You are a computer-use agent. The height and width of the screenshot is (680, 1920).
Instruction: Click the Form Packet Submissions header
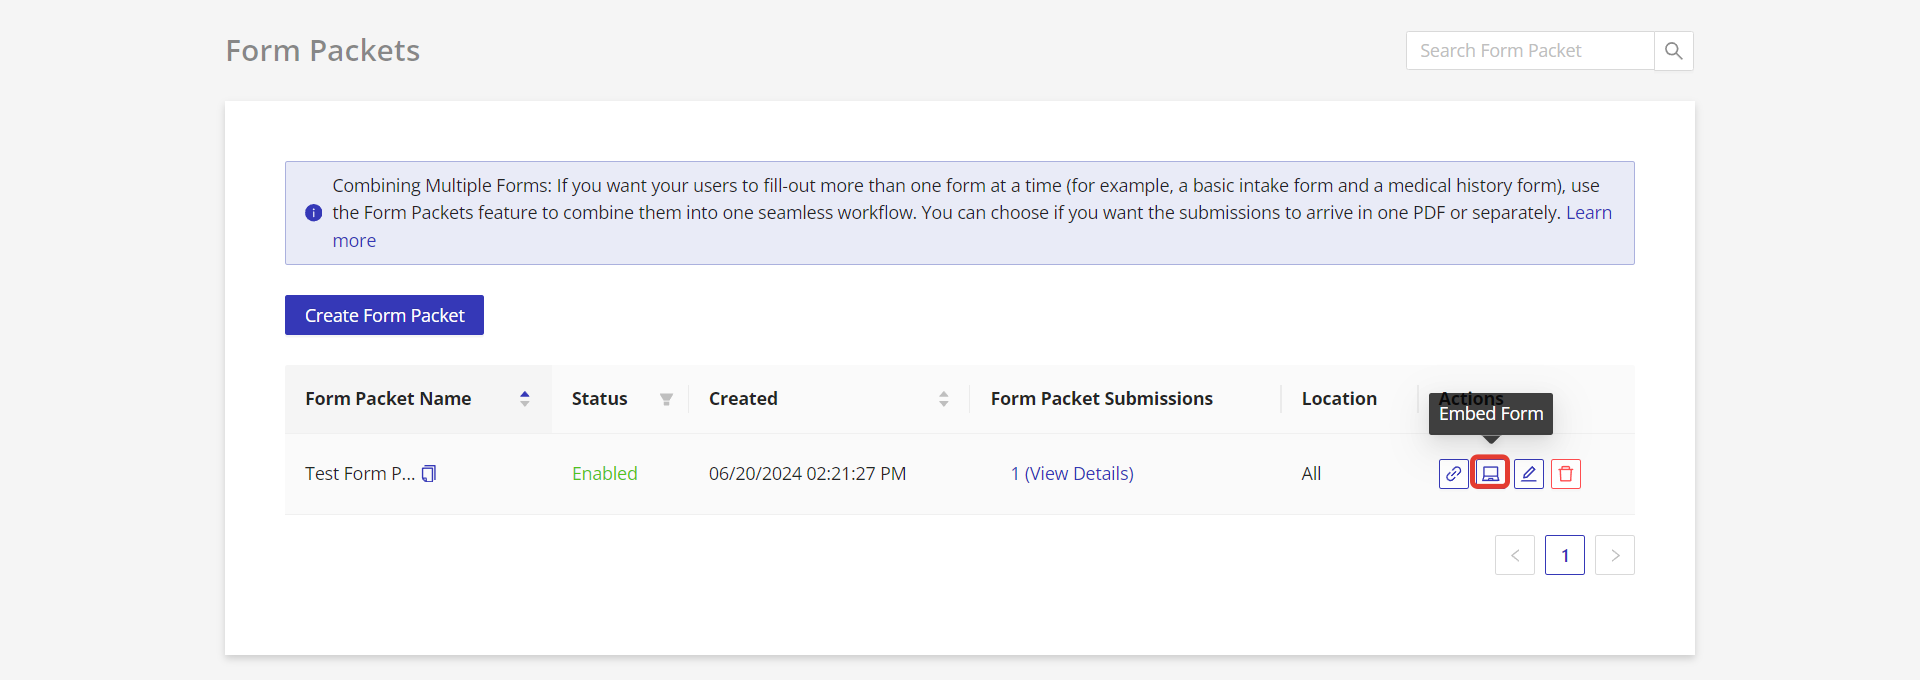point(1101,399)
